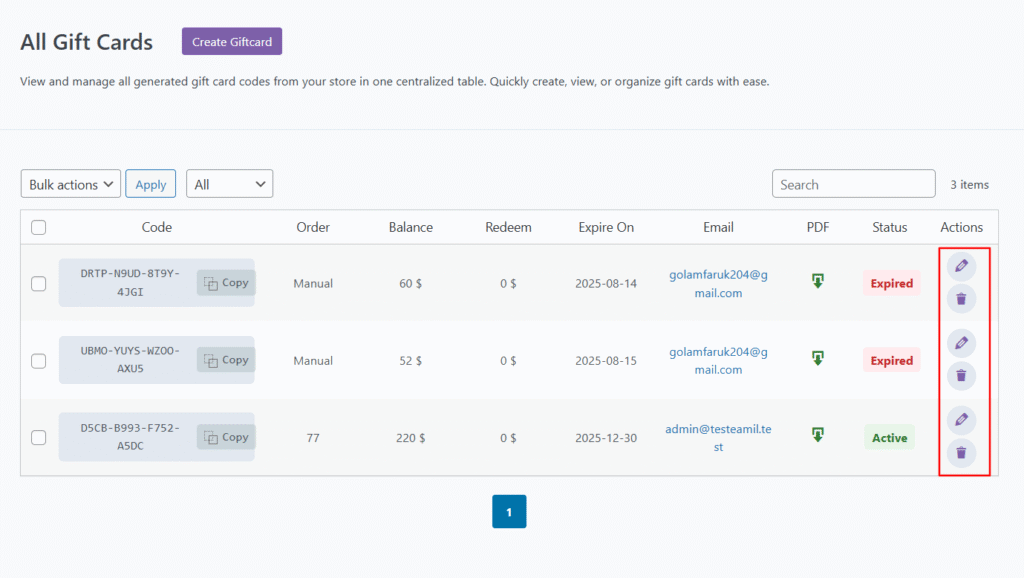Tick the select-all checkbox in table header
Screen dimensions: 1024x578
coord(39,227)
